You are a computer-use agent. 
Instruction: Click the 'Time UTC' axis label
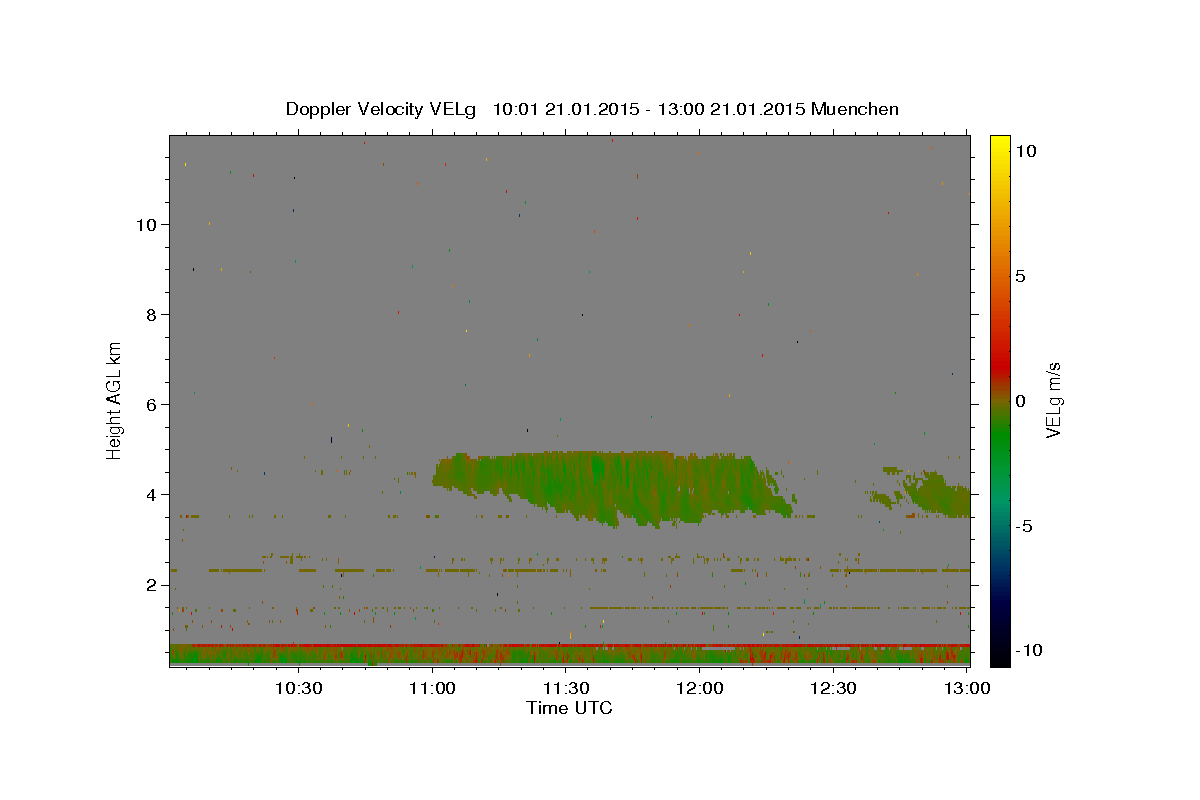click(x=569, y=708)
